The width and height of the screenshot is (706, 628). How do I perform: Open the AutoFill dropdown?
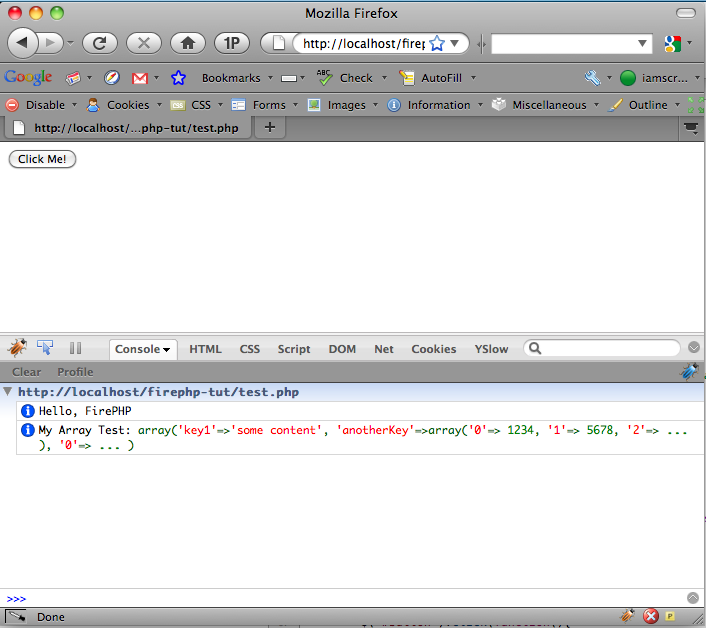(x=473, y=78)
